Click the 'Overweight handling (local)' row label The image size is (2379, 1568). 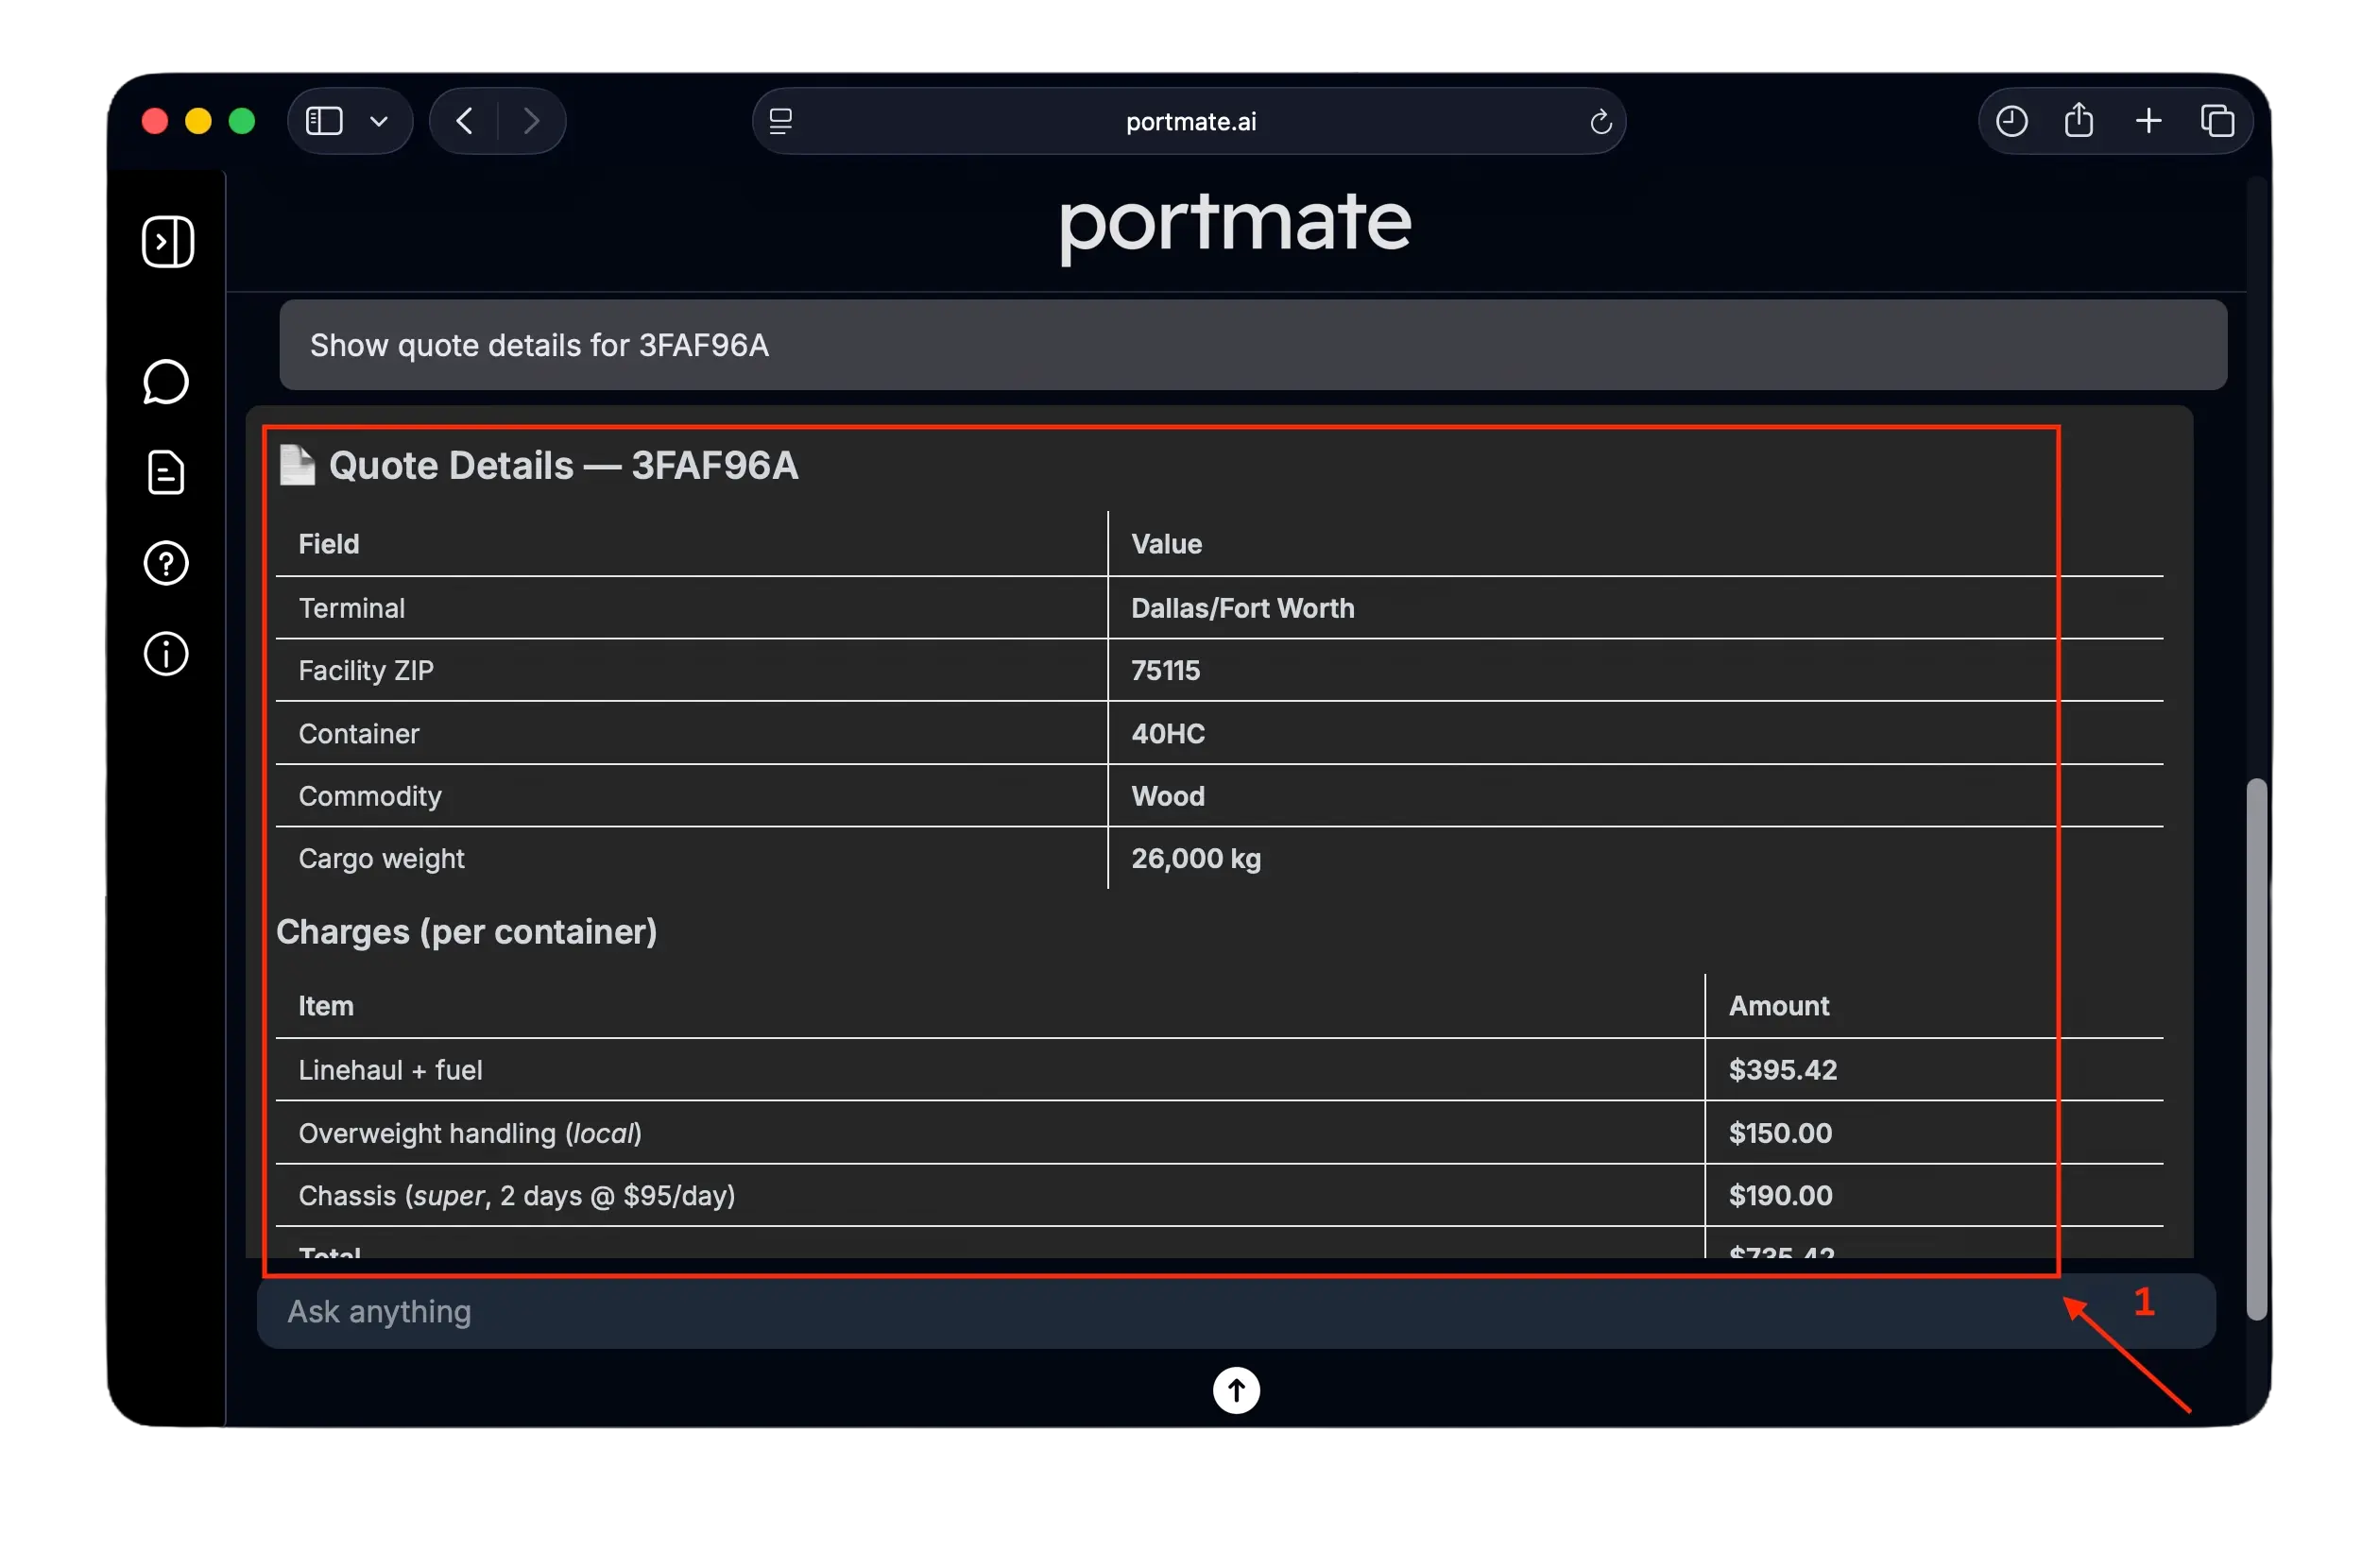[470, 1132]
